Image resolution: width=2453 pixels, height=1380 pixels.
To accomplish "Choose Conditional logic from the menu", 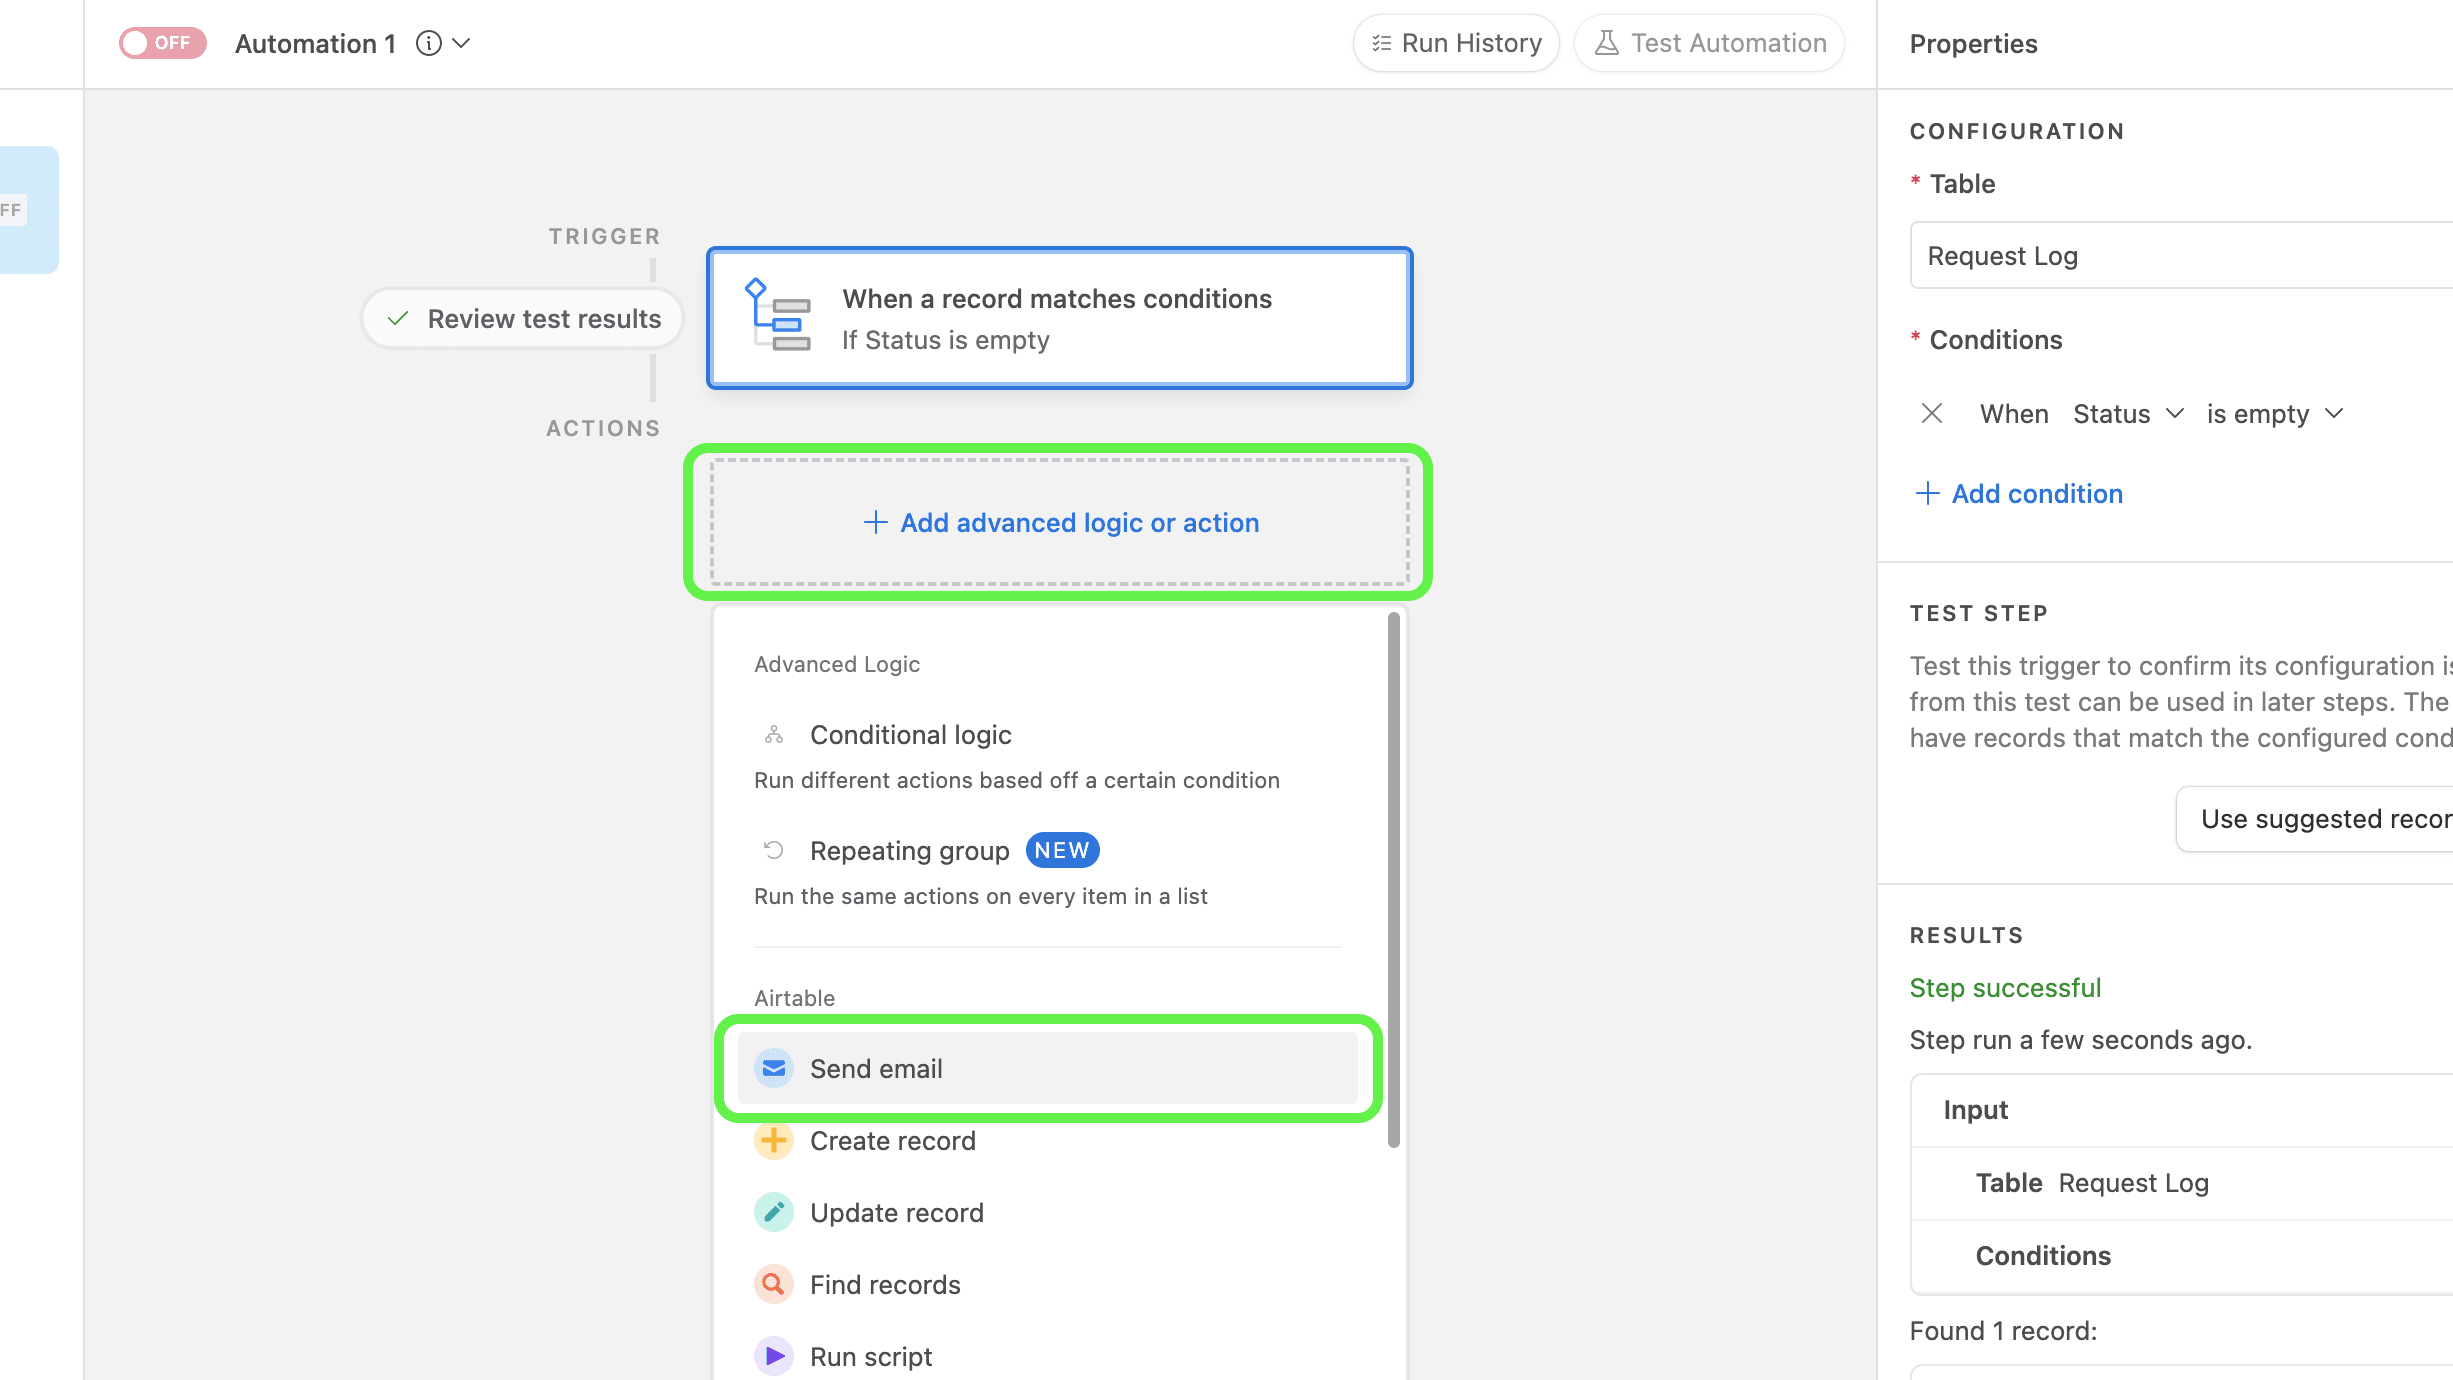I will pyautogui.click(x=1047, y=756).
